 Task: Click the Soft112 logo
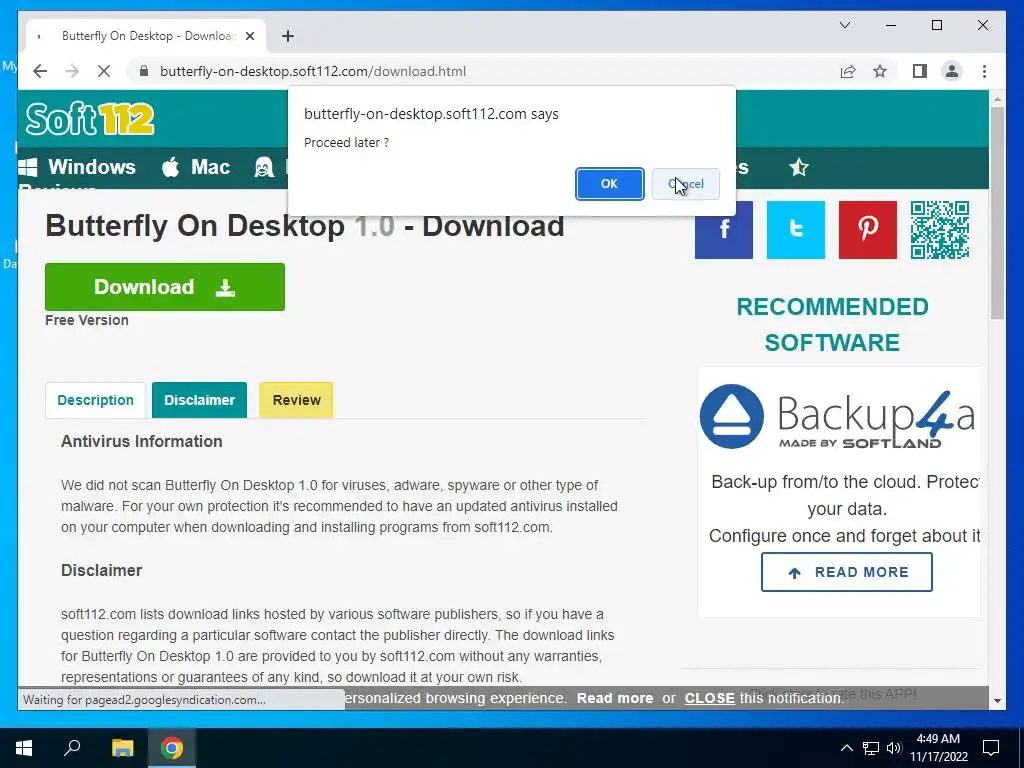point(89,119)
